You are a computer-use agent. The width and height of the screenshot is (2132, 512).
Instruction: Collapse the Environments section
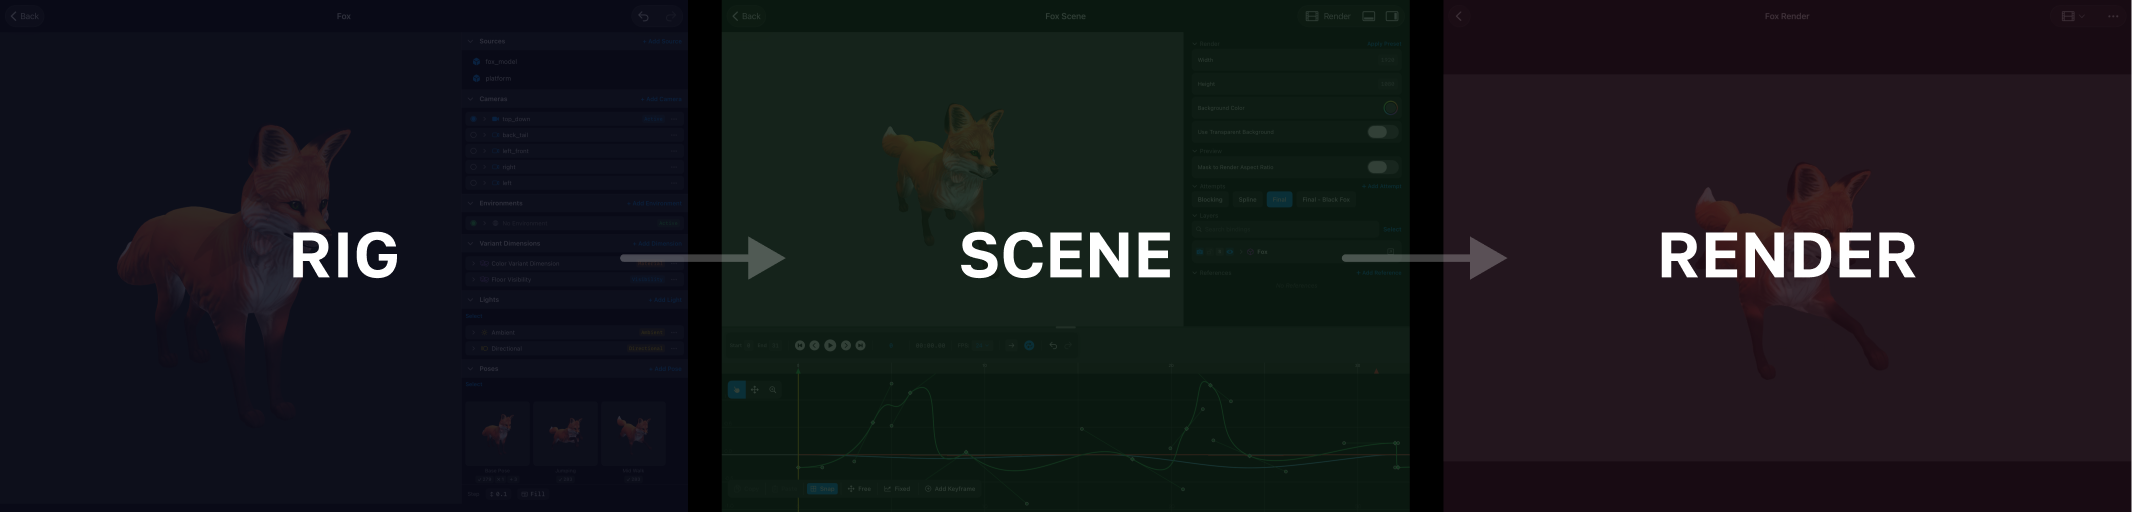(471, 203)
